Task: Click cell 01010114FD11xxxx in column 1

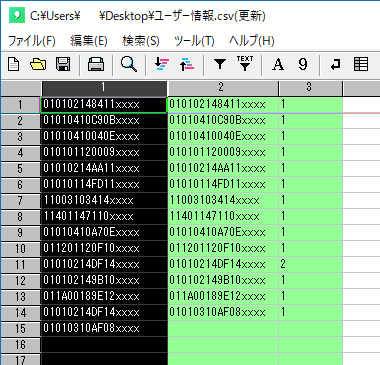Action: [x=104, y=185]
